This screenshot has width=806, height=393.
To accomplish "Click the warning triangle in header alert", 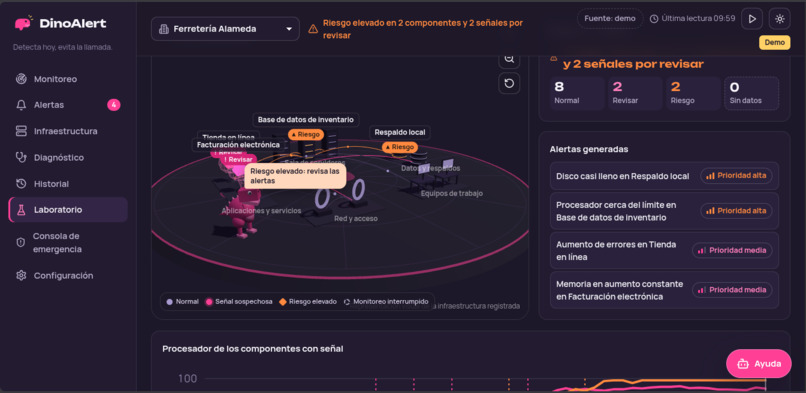I will pos(313,29).
